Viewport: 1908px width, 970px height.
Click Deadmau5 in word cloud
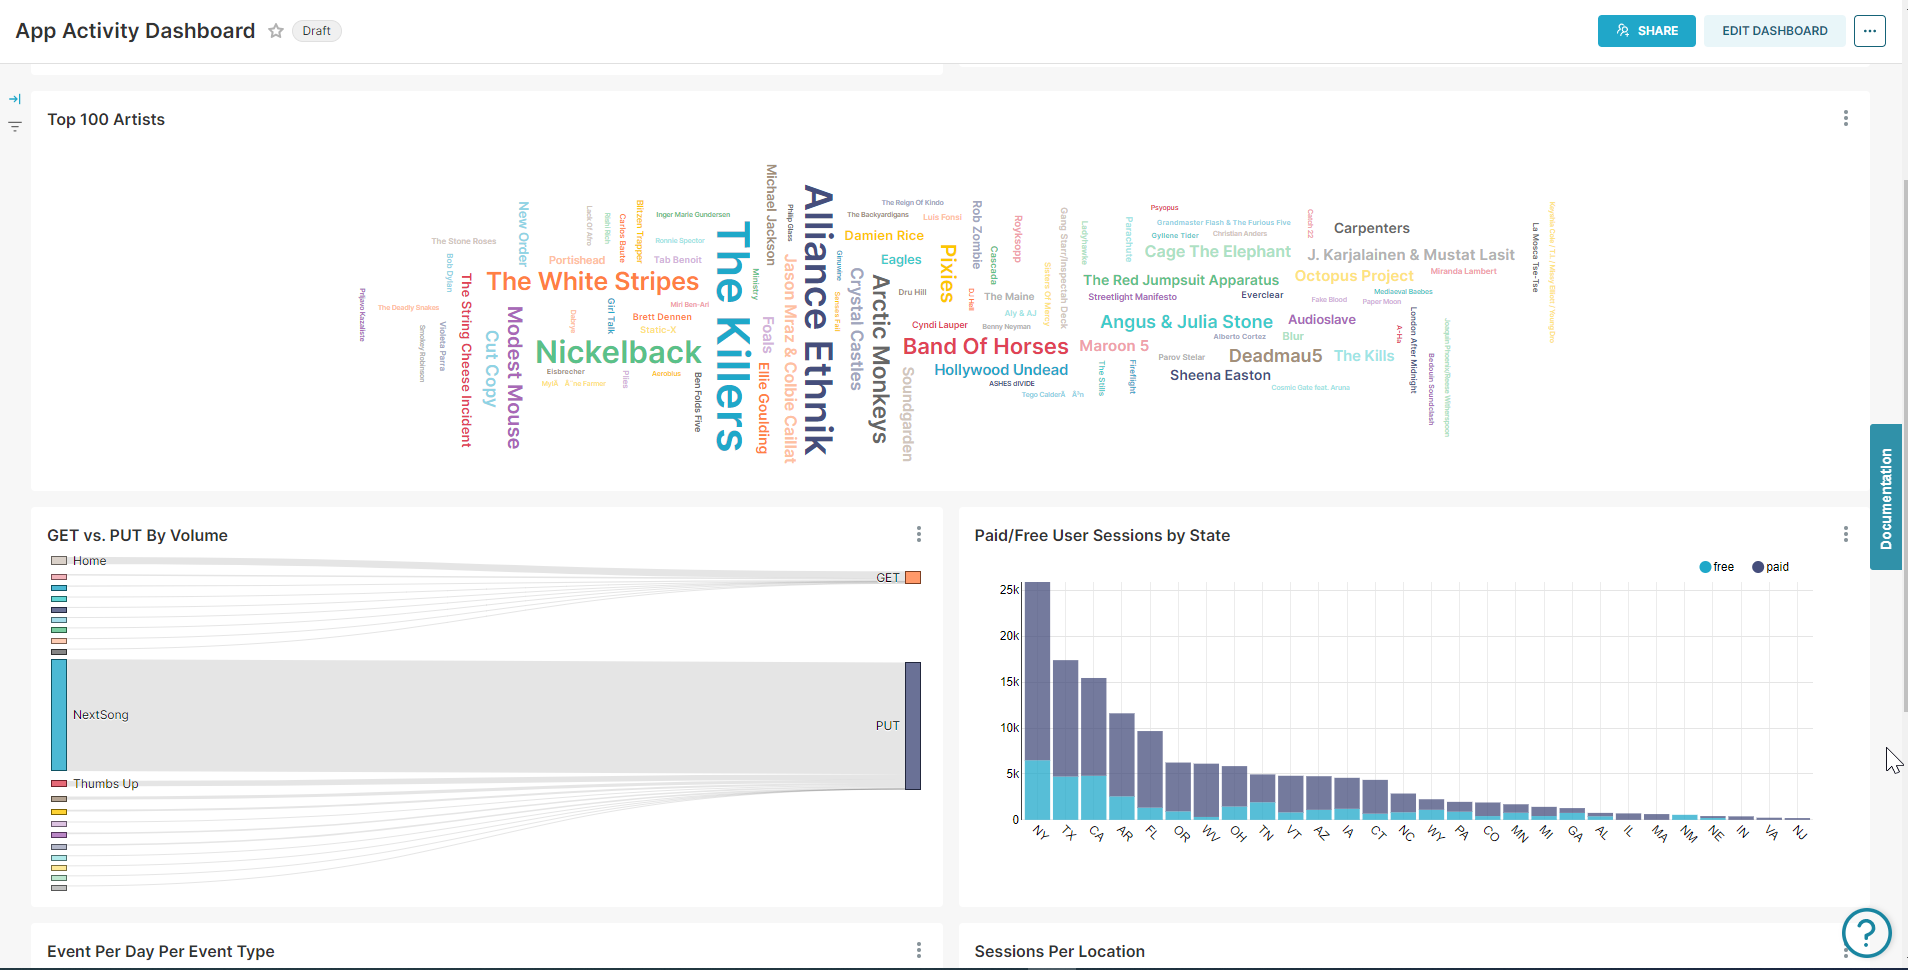coord(1275,356)
